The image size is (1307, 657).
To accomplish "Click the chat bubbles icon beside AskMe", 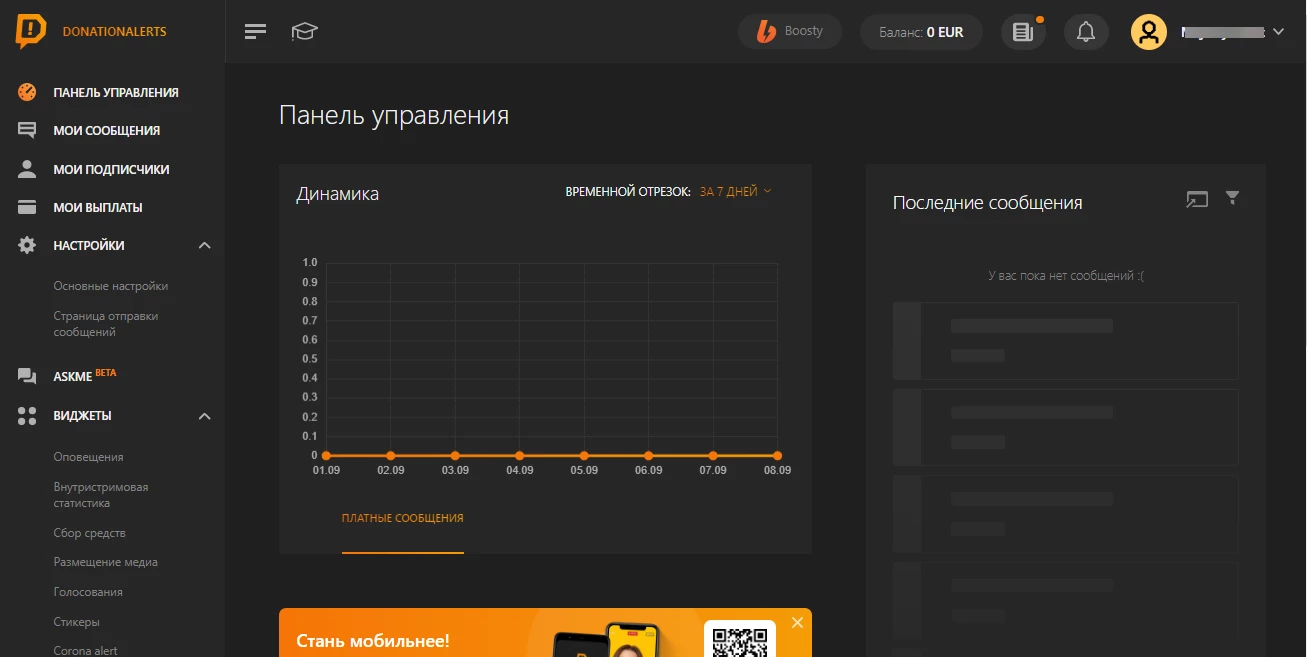I will point(27,377).
